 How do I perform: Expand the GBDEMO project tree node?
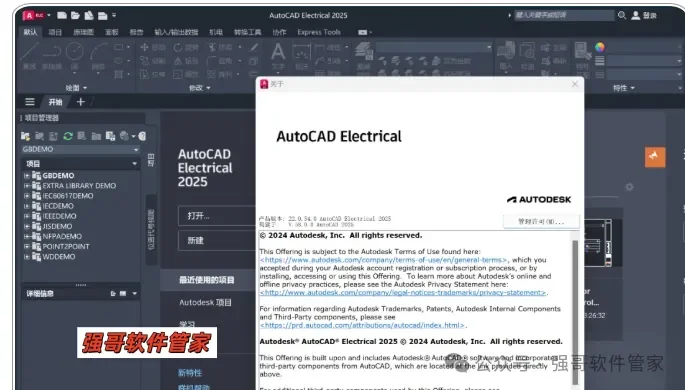(x=27, y=176)
